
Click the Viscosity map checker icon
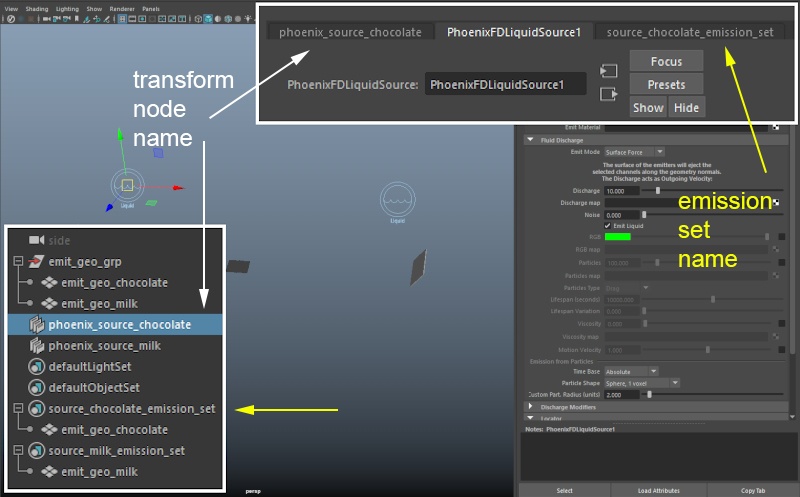776,336
